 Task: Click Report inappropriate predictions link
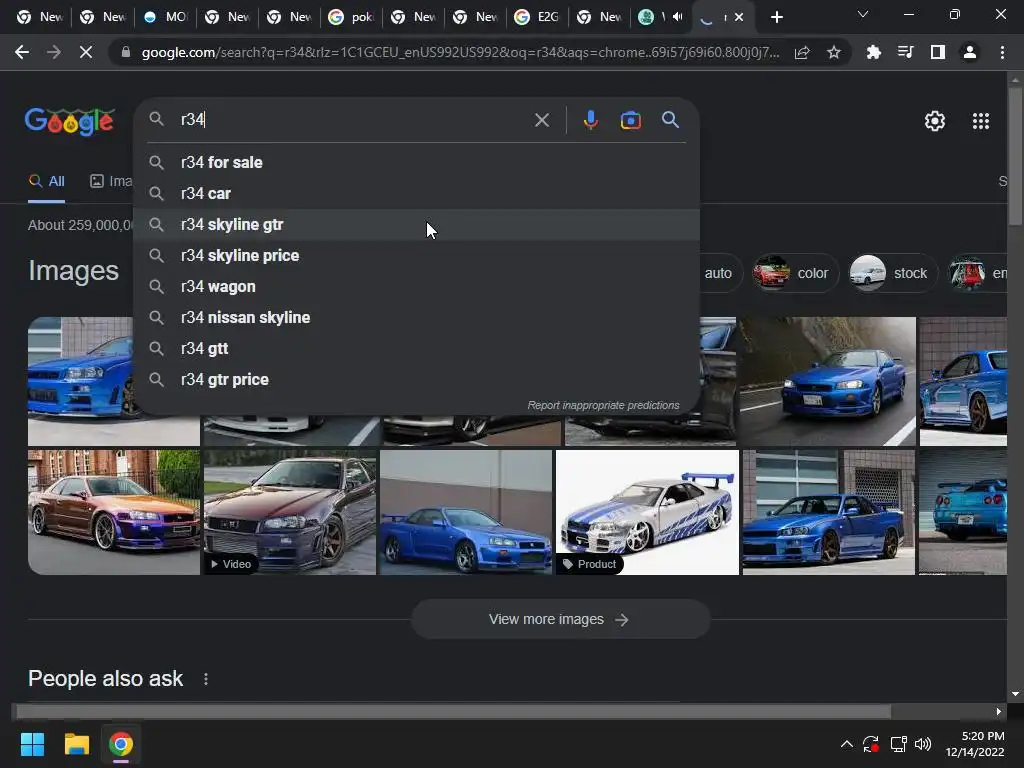coord(603,406)
